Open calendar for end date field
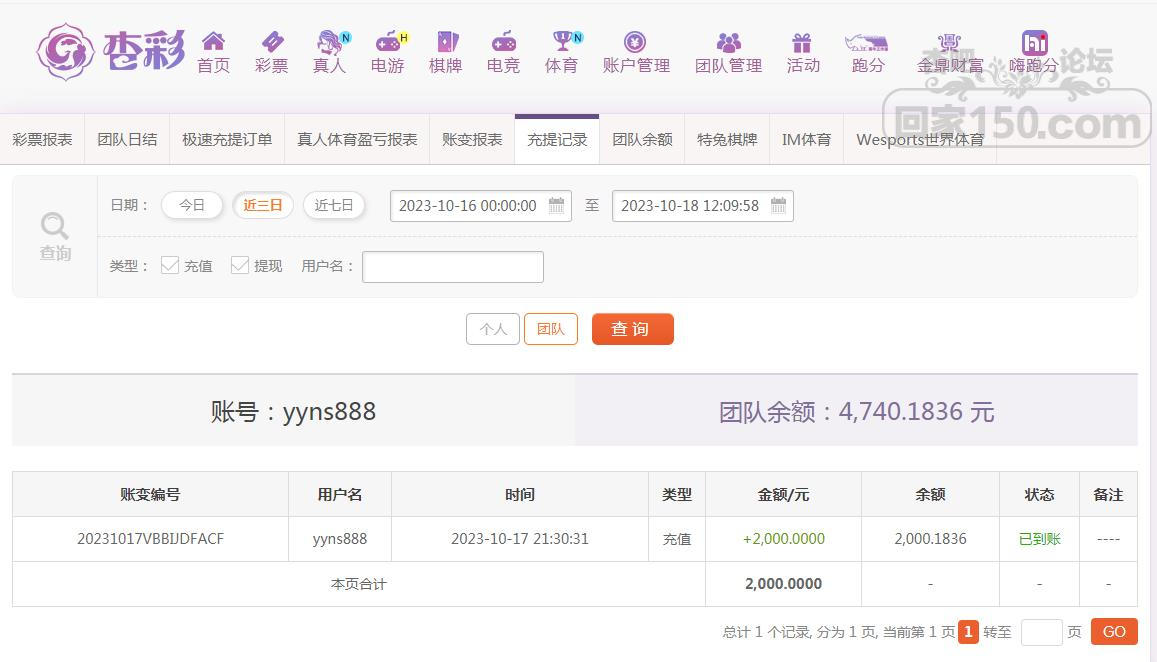Screen dimensions: 1157x662 tap(778, 206)
